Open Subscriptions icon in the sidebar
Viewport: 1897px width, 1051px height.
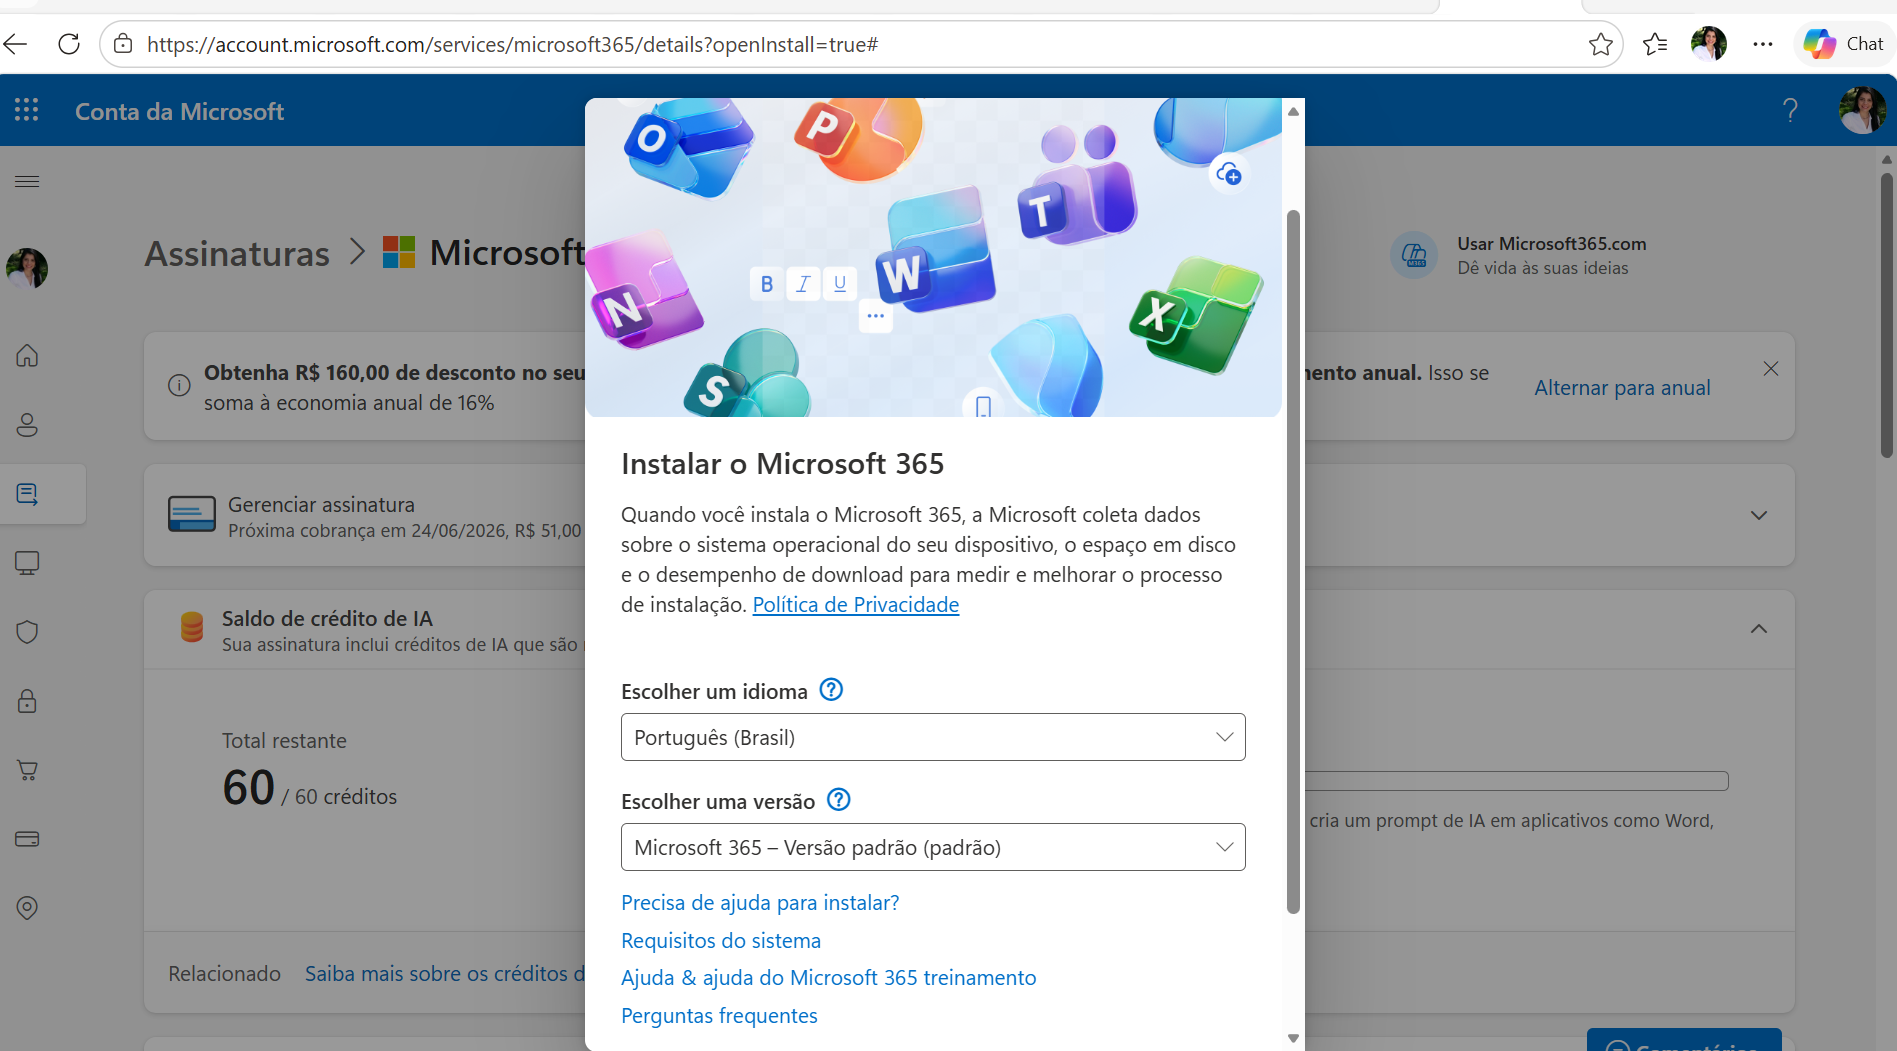click(x=27, y=494)
